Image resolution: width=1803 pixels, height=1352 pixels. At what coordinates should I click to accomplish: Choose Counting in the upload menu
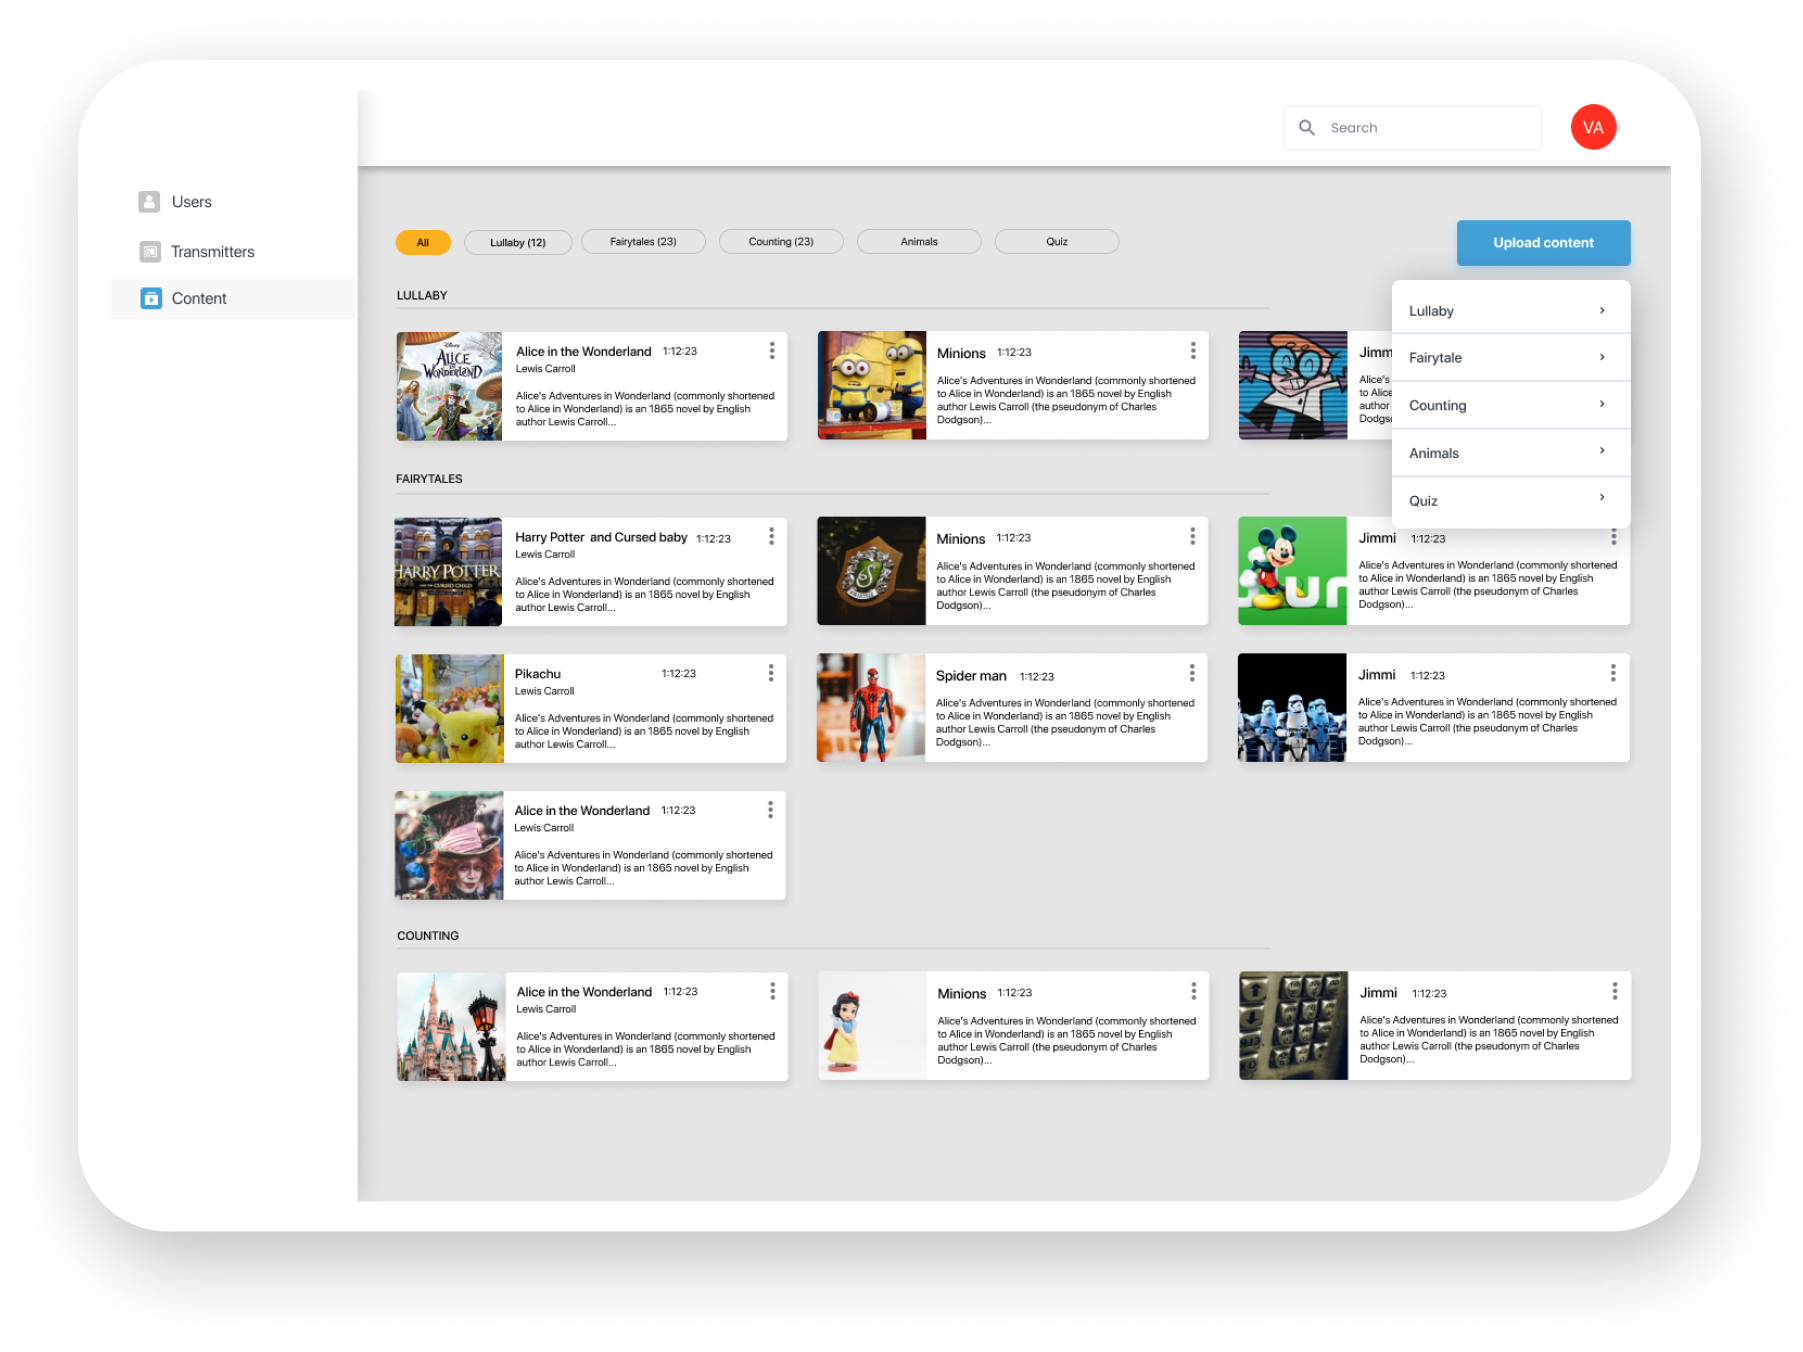coord(1511,405)
